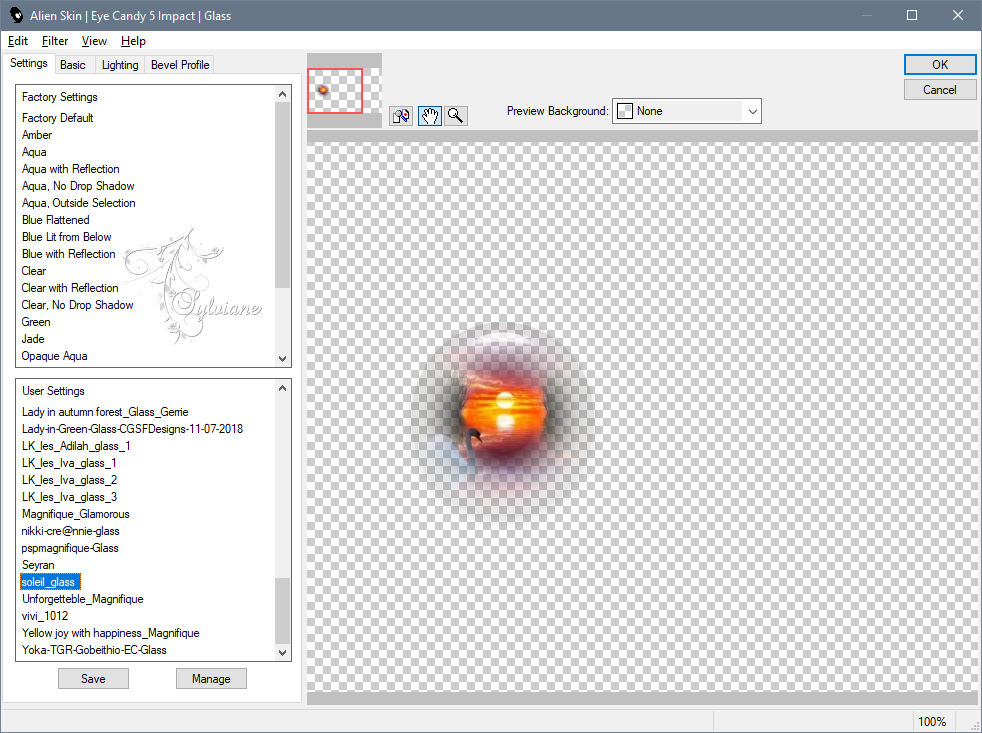Open the Filter menu

54,41
